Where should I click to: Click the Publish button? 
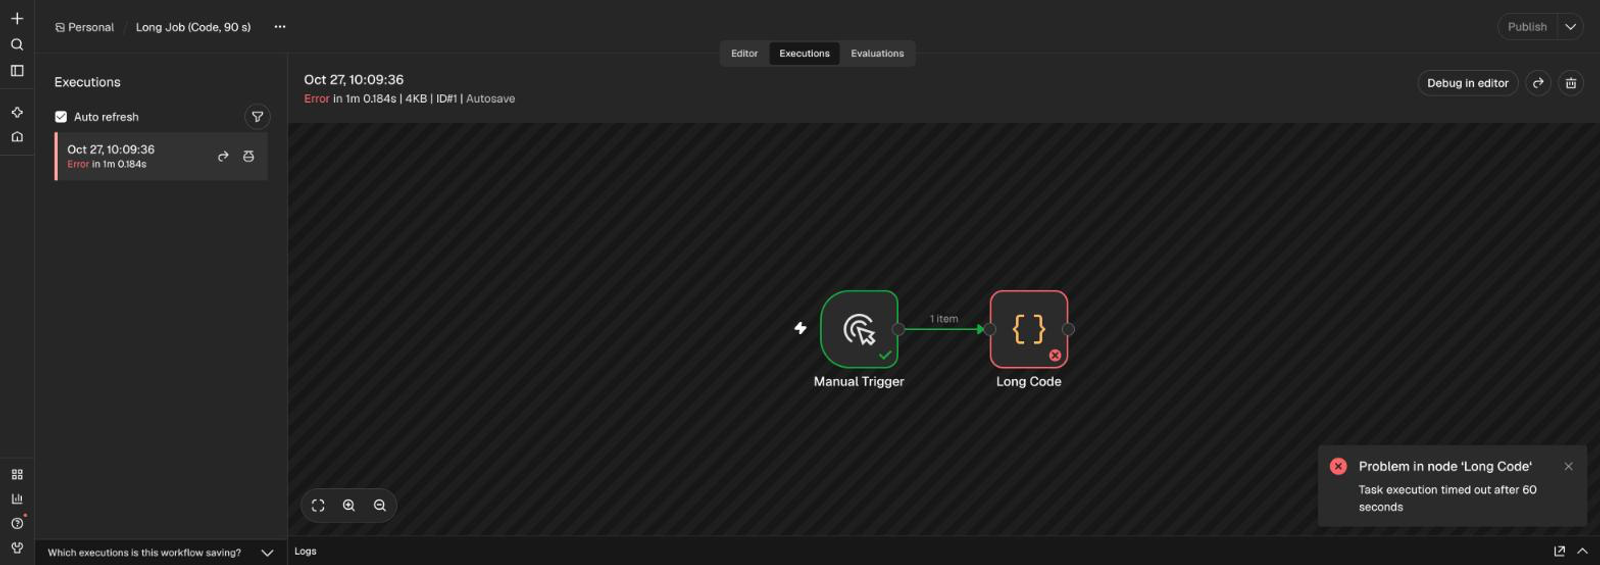click(1527, 27)
